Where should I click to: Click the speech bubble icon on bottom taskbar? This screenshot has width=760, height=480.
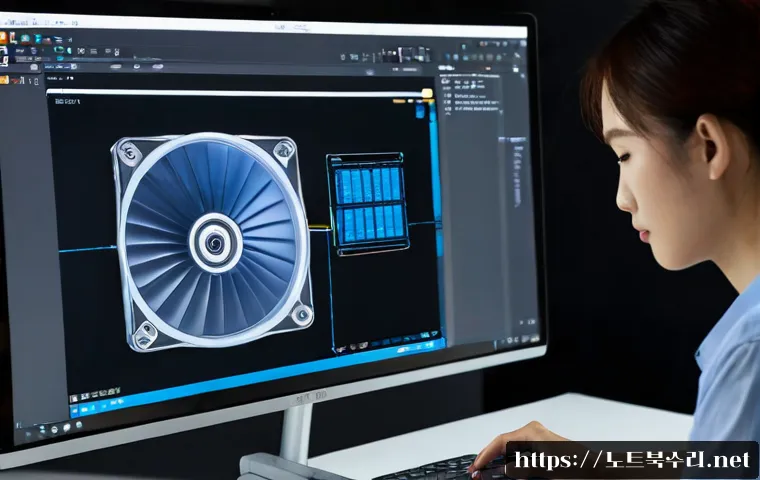click(66, 428)
